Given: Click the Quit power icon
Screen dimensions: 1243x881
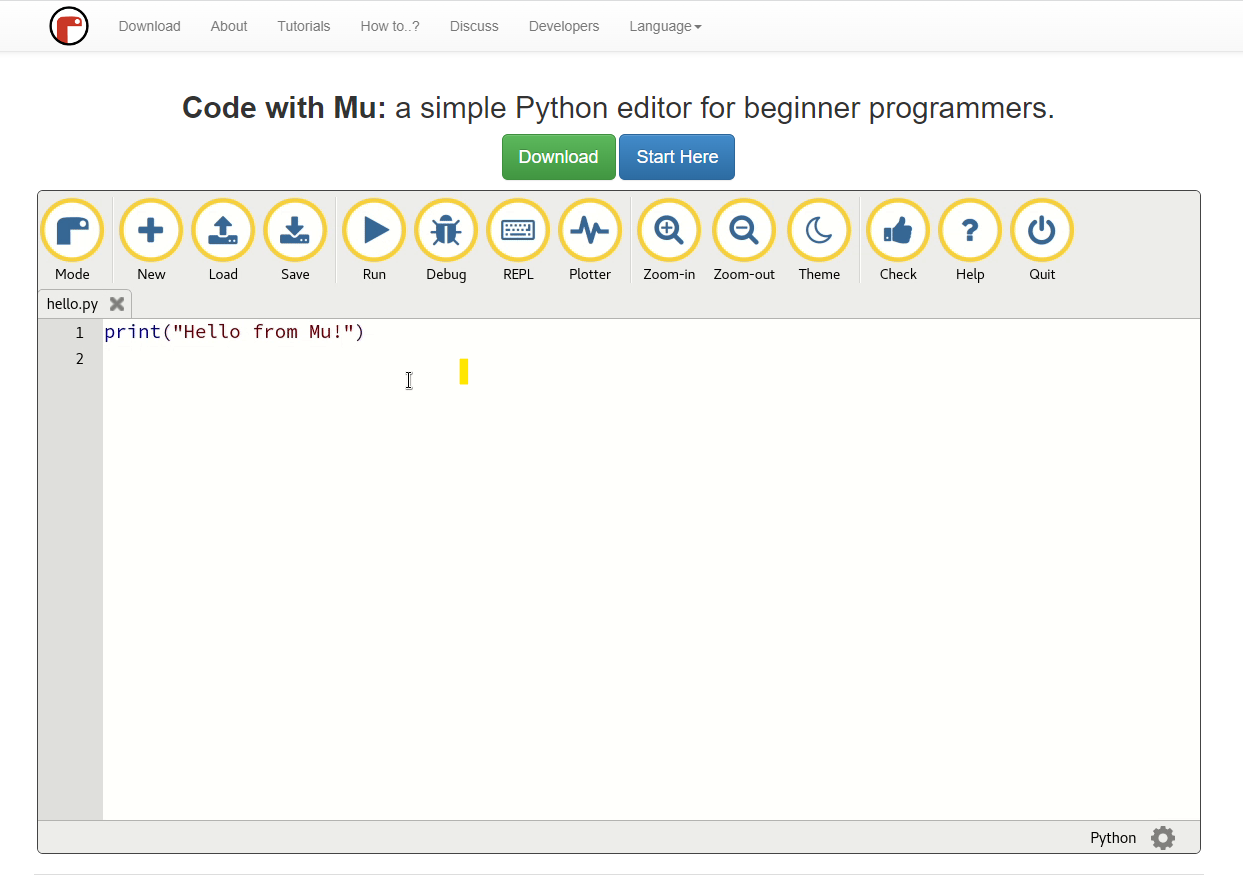Looking at the screenshot, I should pos(1042,231).
